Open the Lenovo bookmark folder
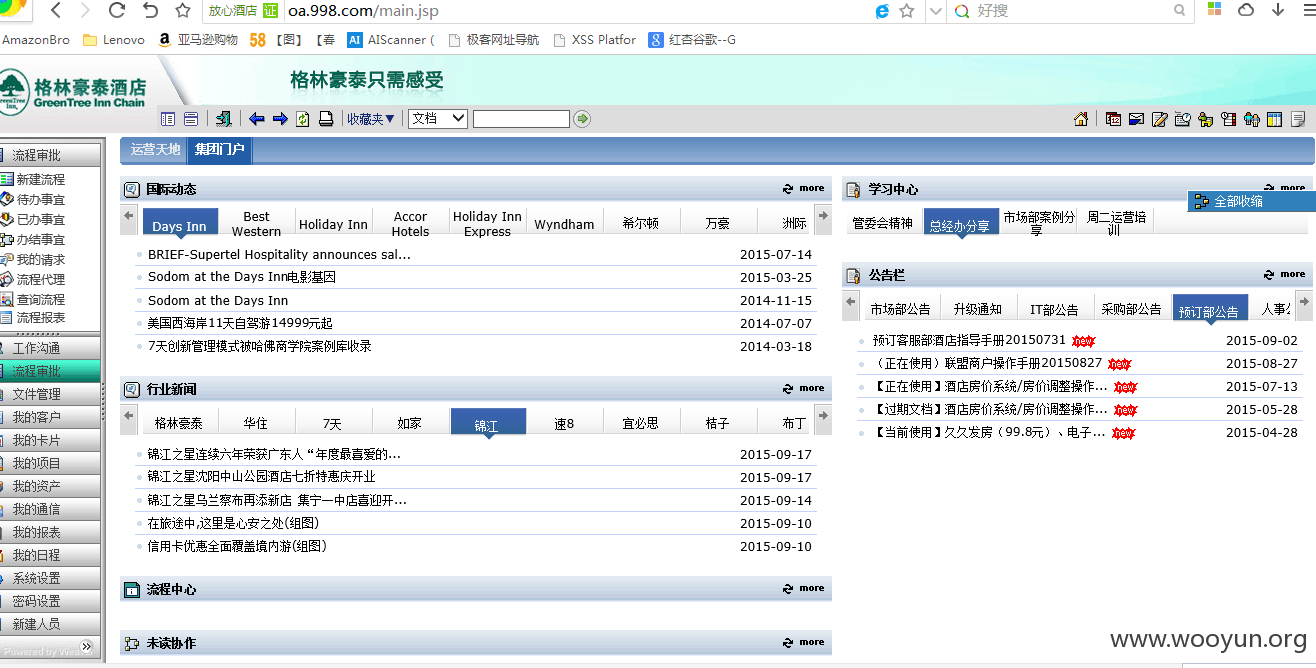Screen dimensions: 1316x668 (x=115, y=40)
